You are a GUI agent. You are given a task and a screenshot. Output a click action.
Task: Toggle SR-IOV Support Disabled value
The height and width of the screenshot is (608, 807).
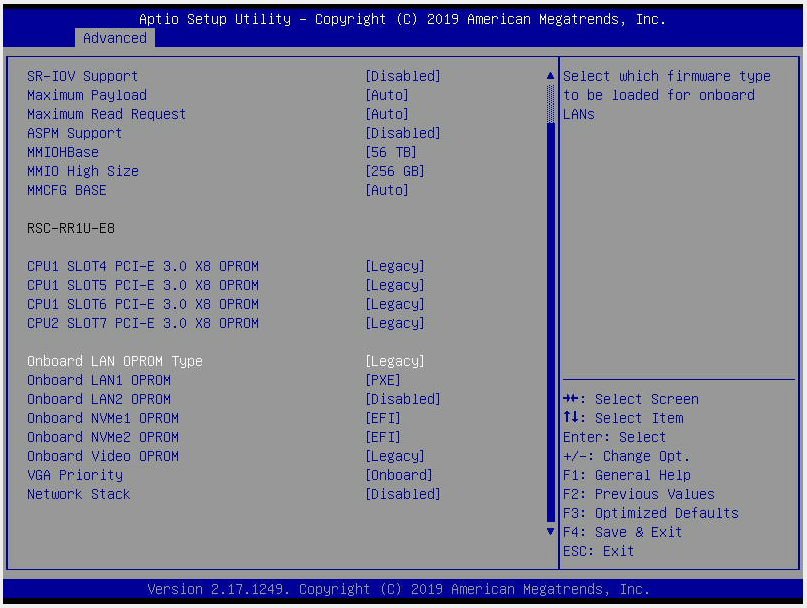pyautogui.click(x=402, y=76)
